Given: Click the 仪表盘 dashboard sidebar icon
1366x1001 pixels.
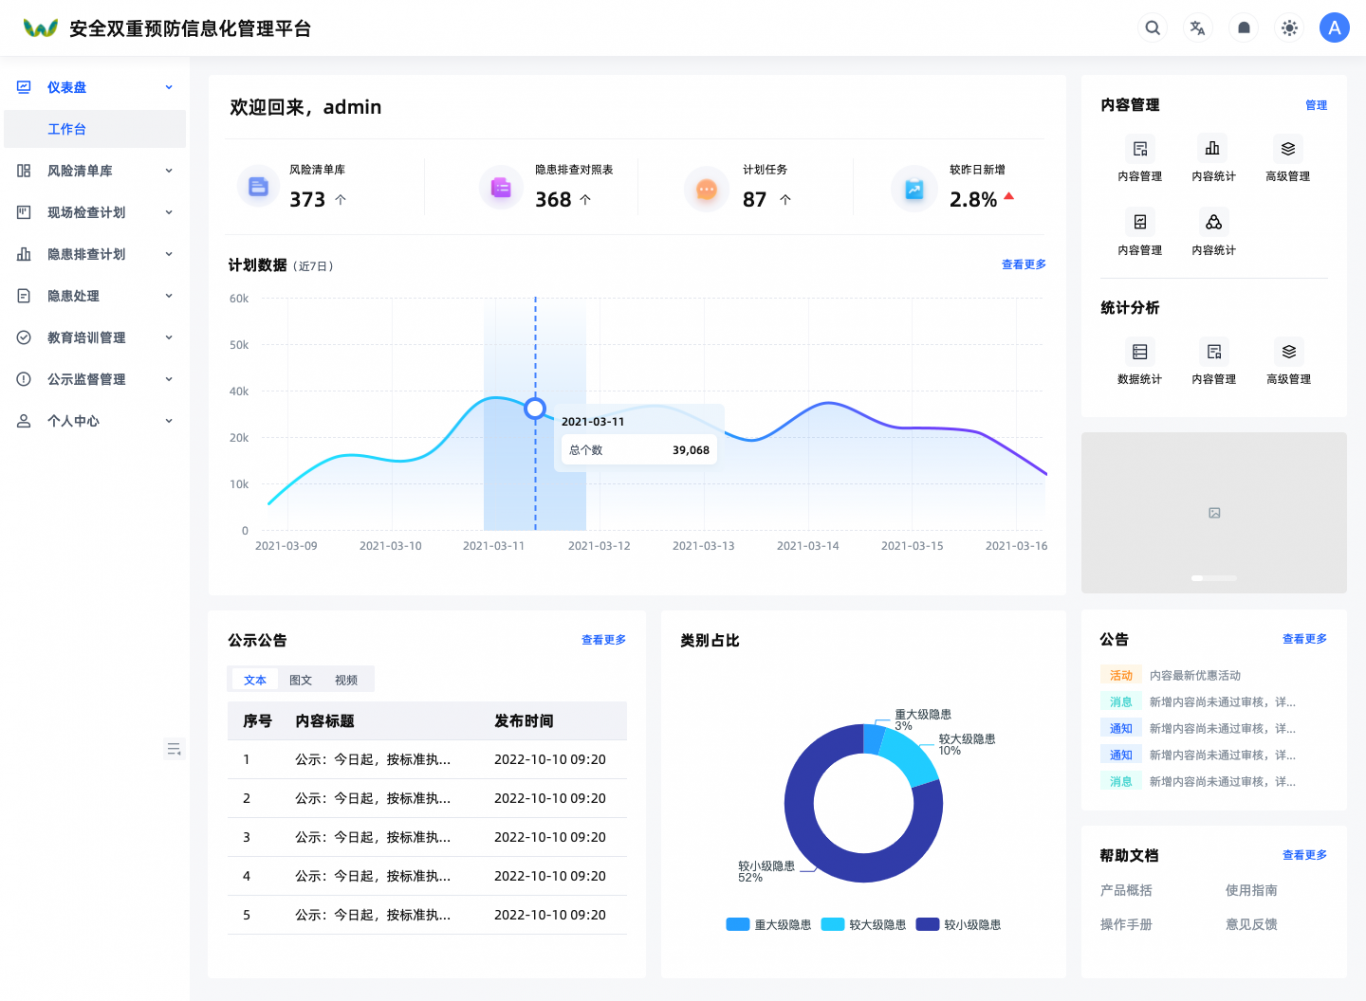Looking at the screenshot, I should pyautogui.click(x=24, y=87).
